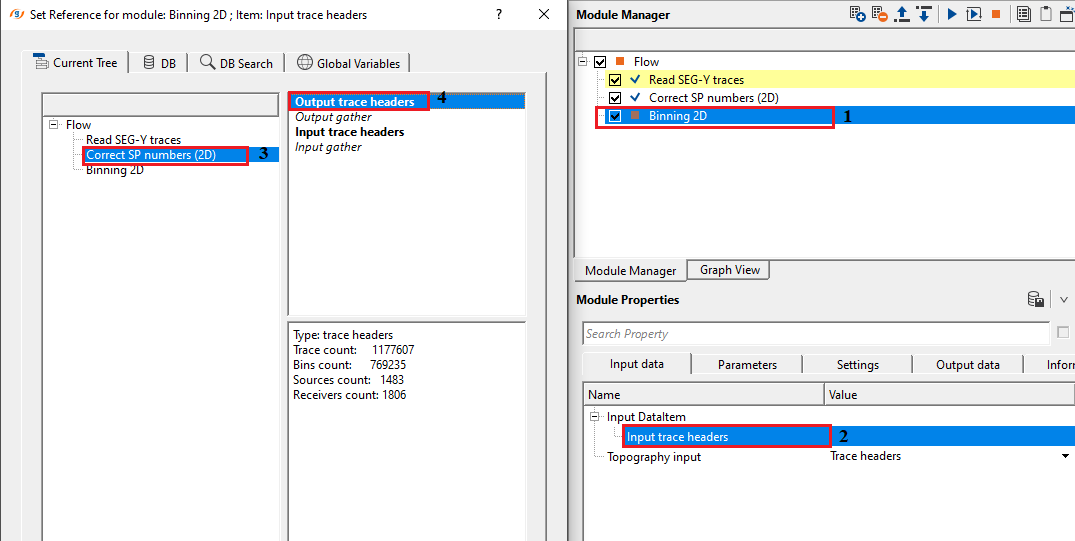1075x541 pixels.
Task: Open the Topography input dropdown arrow
Action: (x=1066, y=457)
